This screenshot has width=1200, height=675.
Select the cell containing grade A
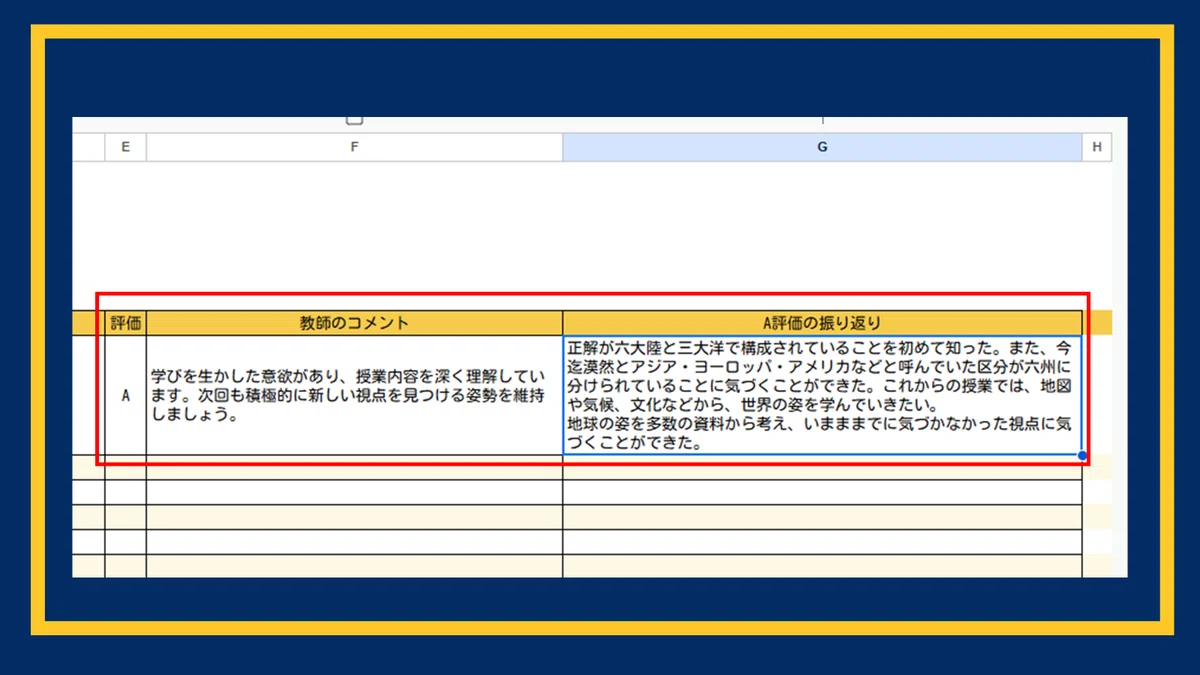[x=125, y=395]
